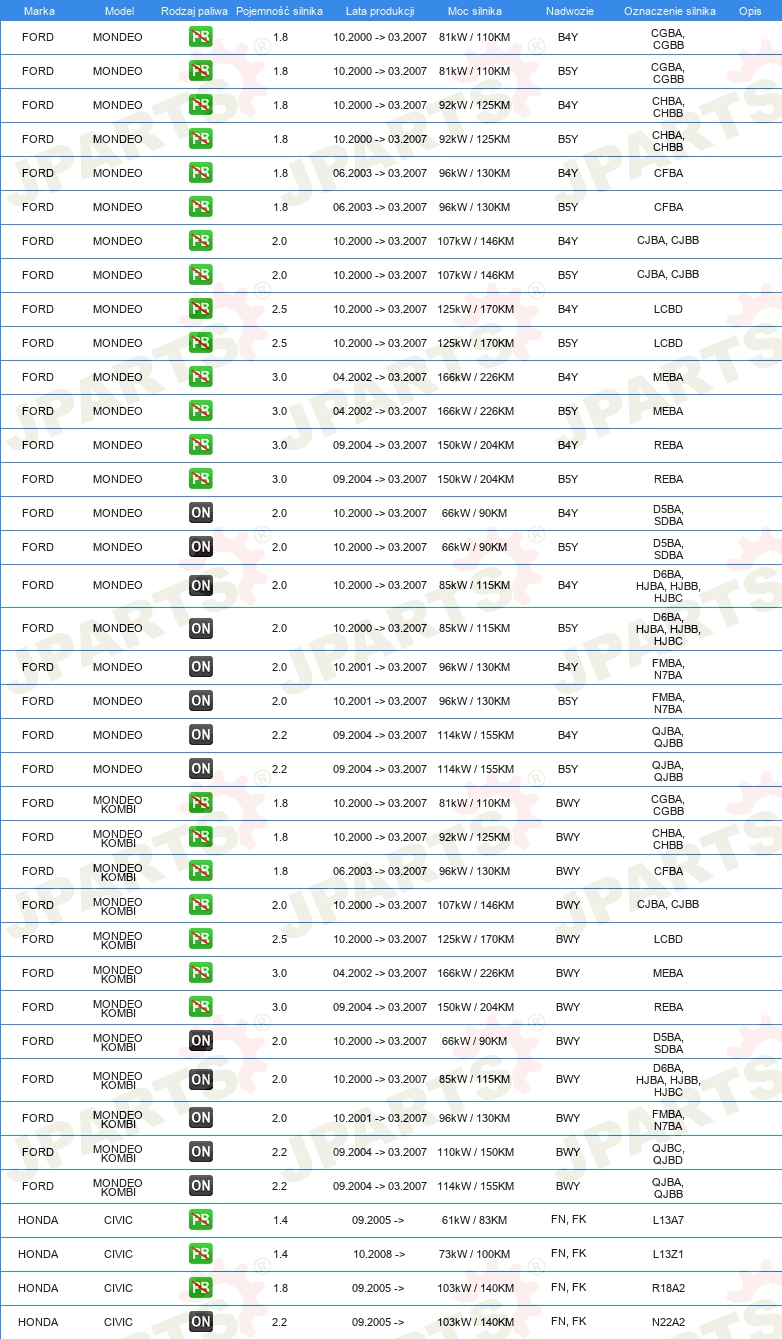Click ON diesel icon in Mondeo Kombi 110kW row
Image resolution: width=782 pixels, height=1339 pixels.
point(201,1153)
